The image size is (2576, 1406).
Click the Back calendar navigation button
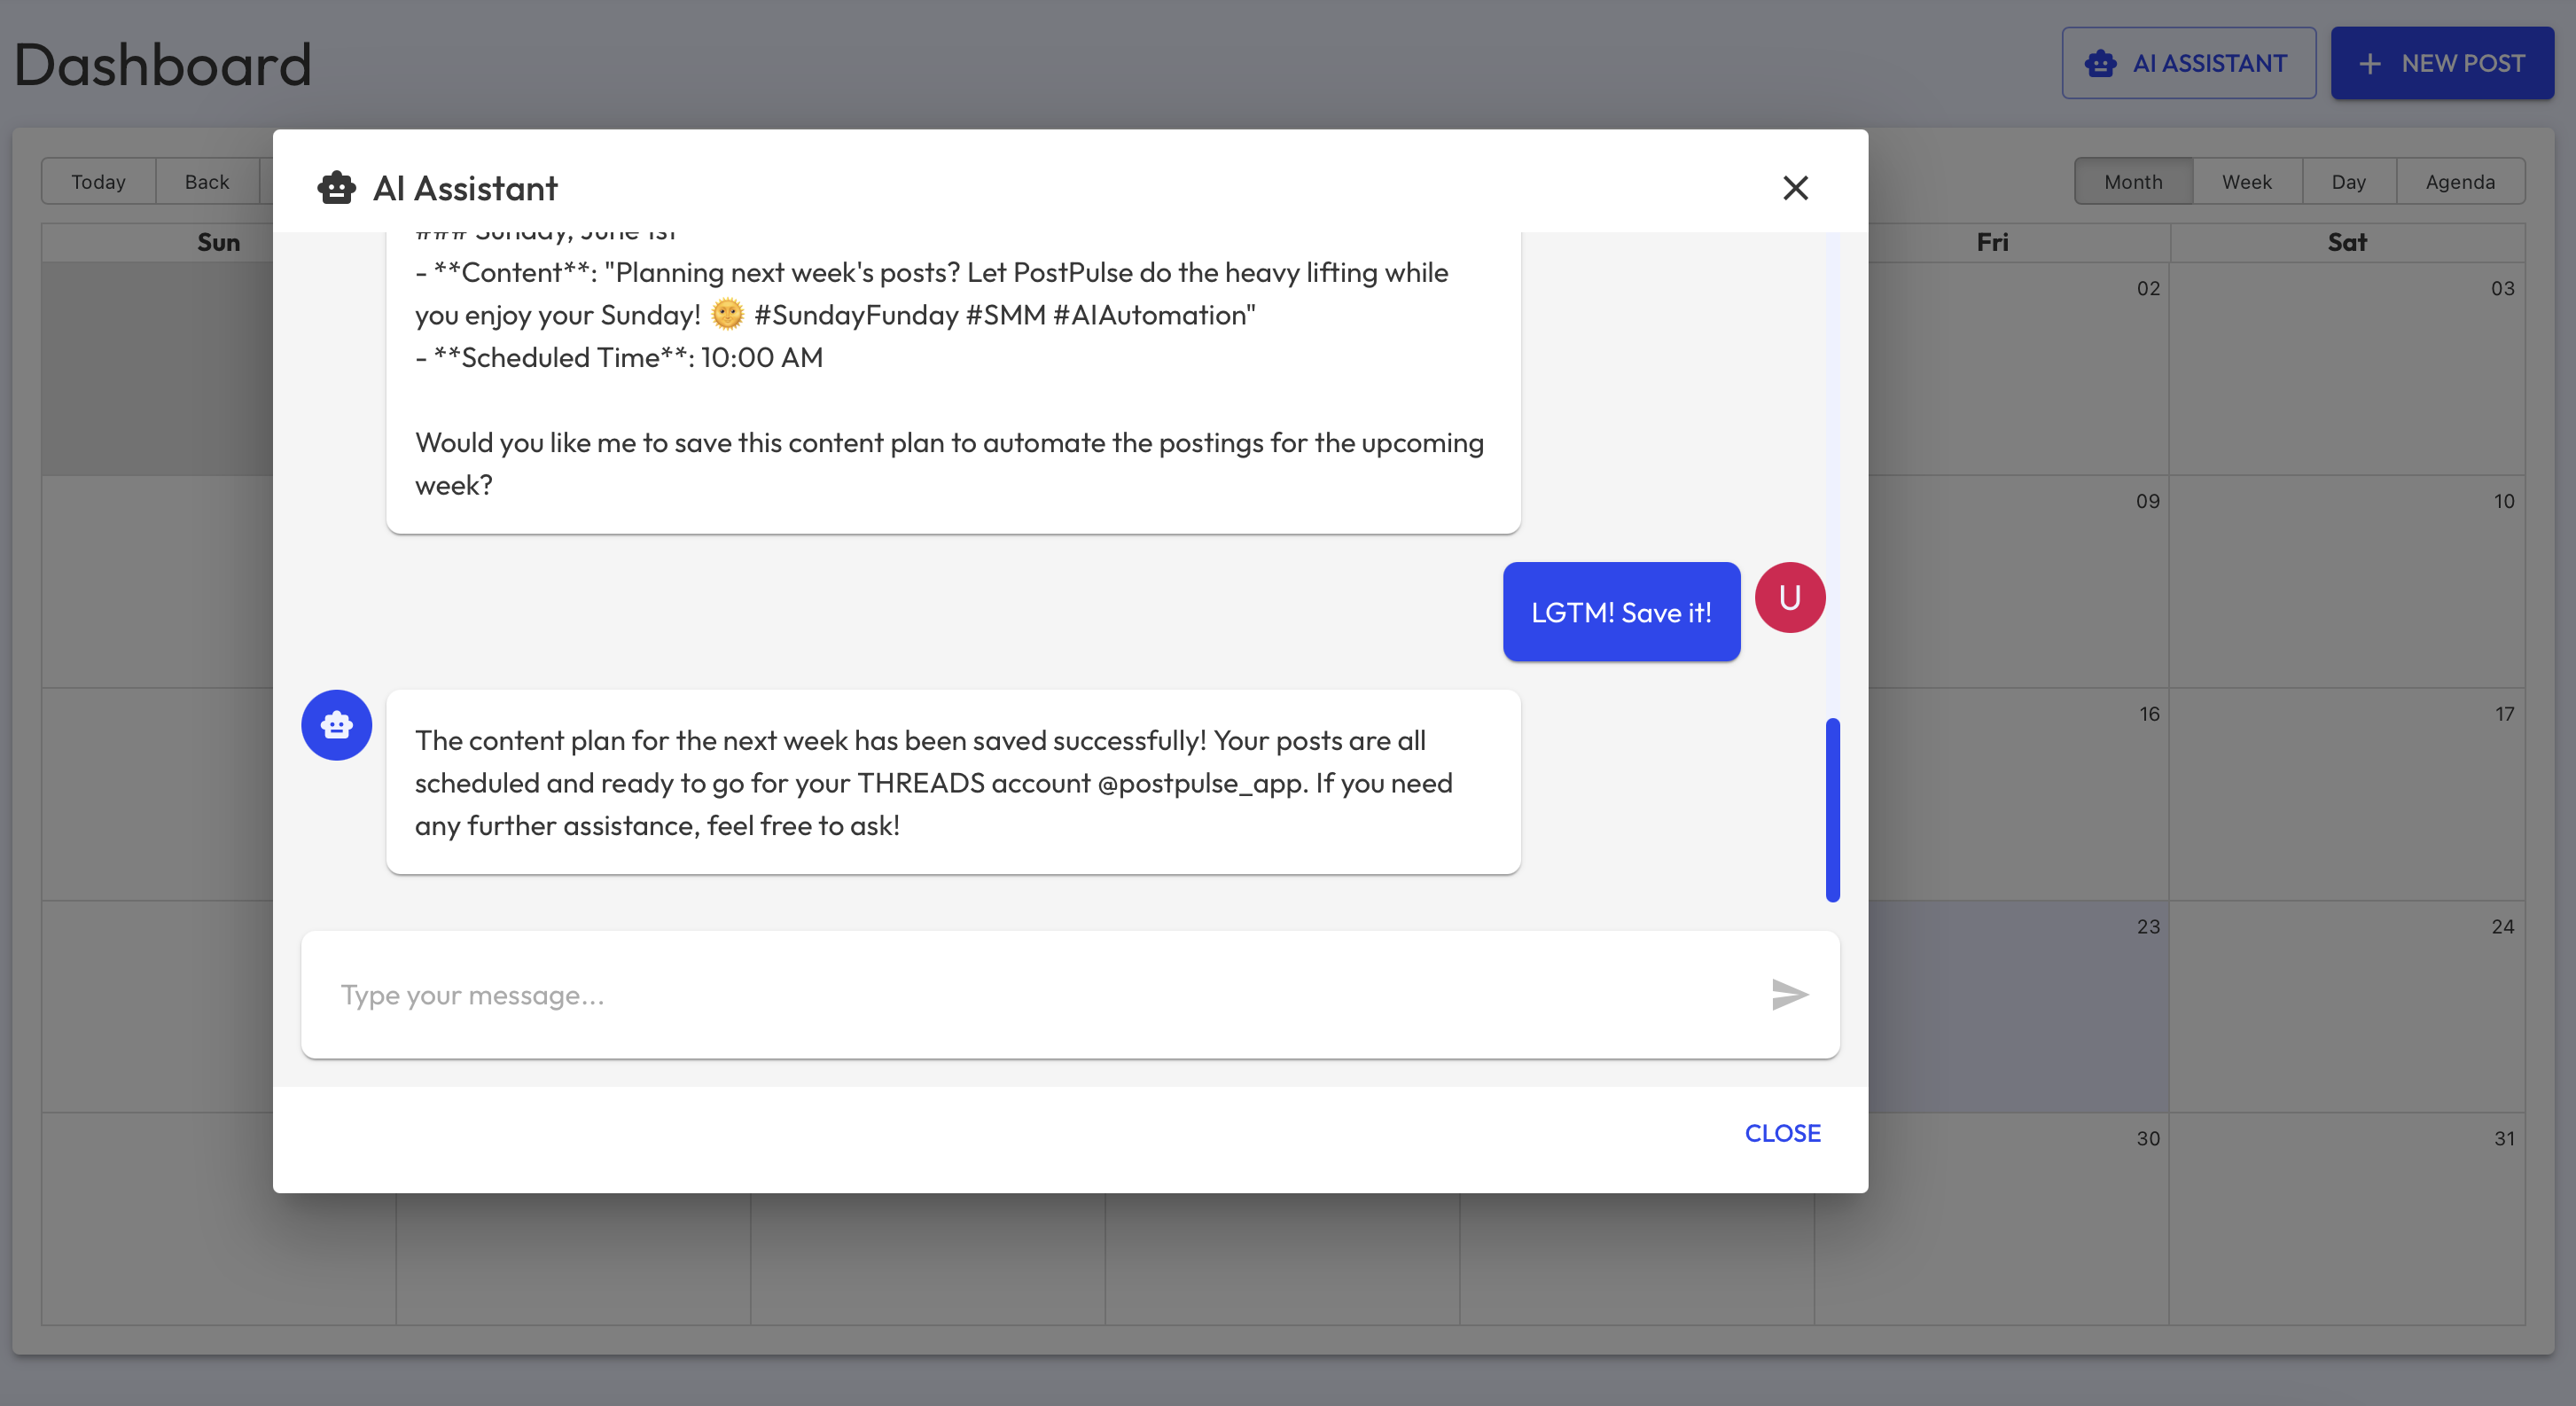point(207,181)
